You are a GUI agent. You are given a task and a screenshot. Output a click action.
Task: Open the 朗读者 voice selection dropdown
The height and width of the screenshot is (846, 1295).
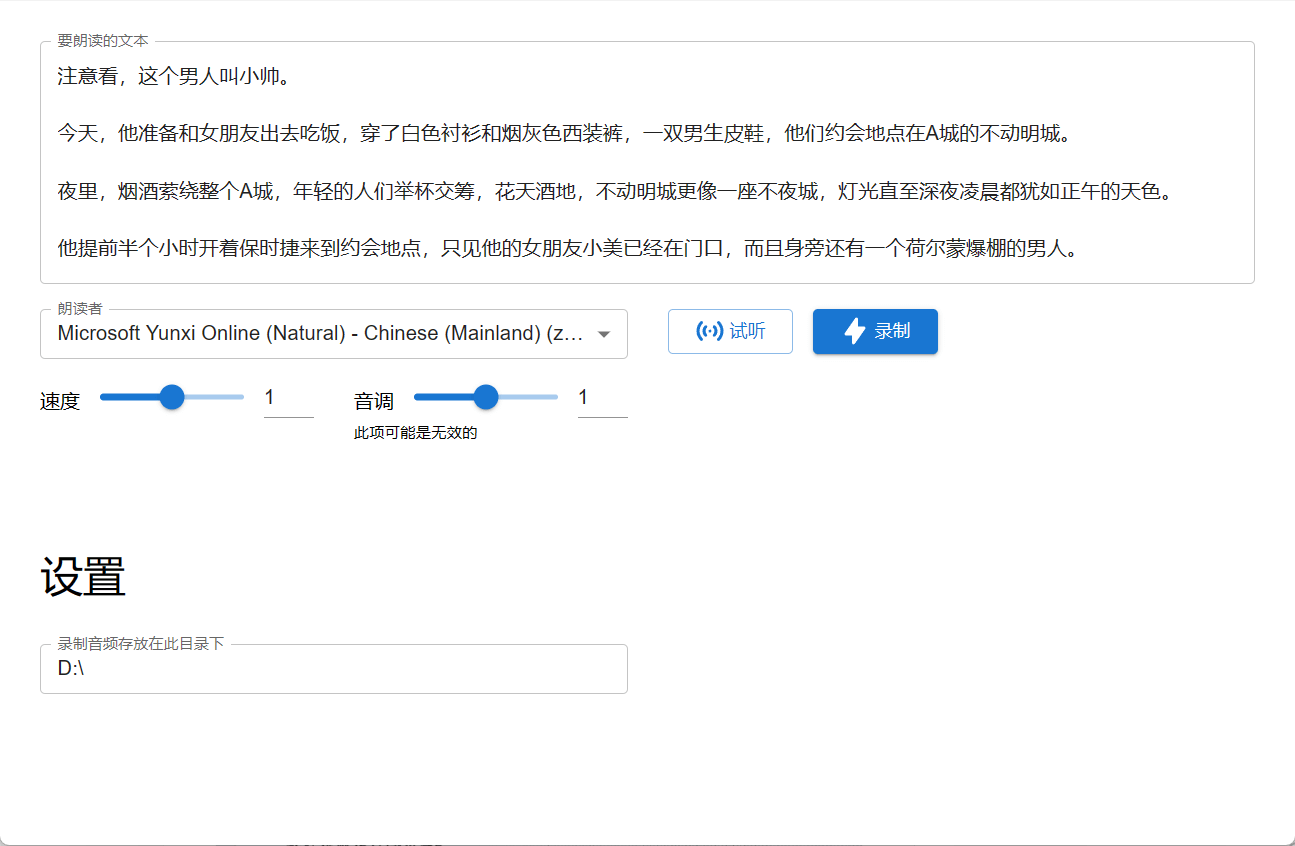tap(334, 334)
